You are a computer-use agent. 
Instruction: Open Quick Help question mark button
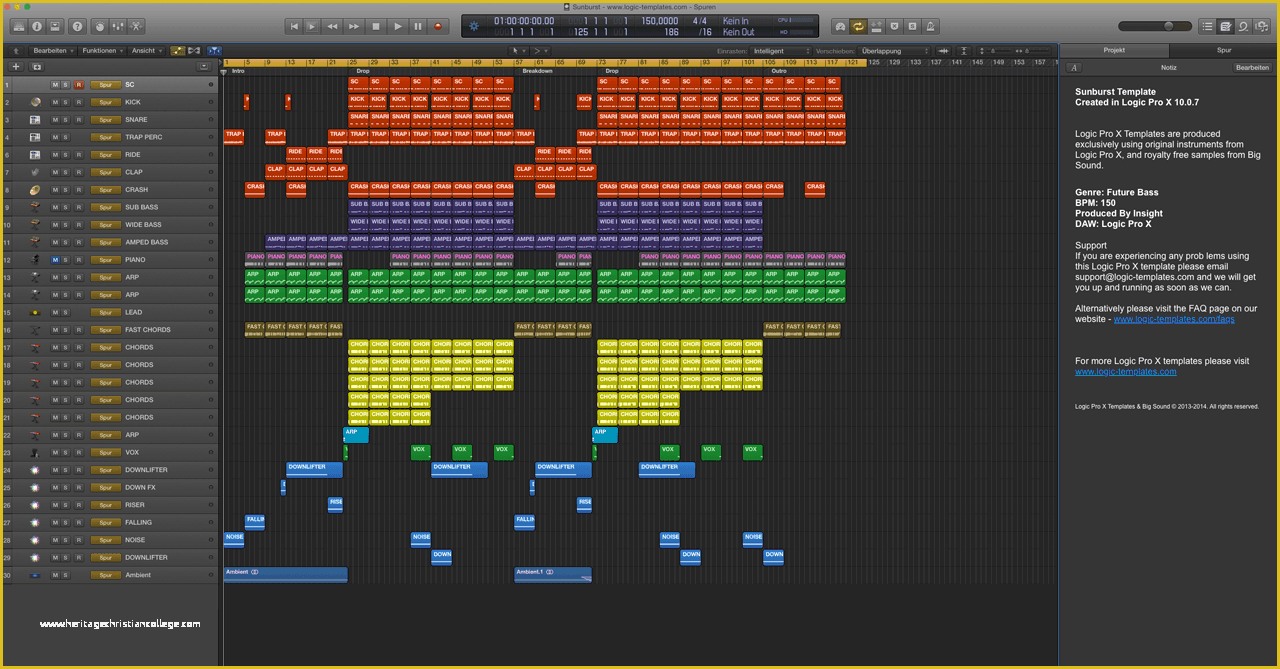(x=79, y=26)
